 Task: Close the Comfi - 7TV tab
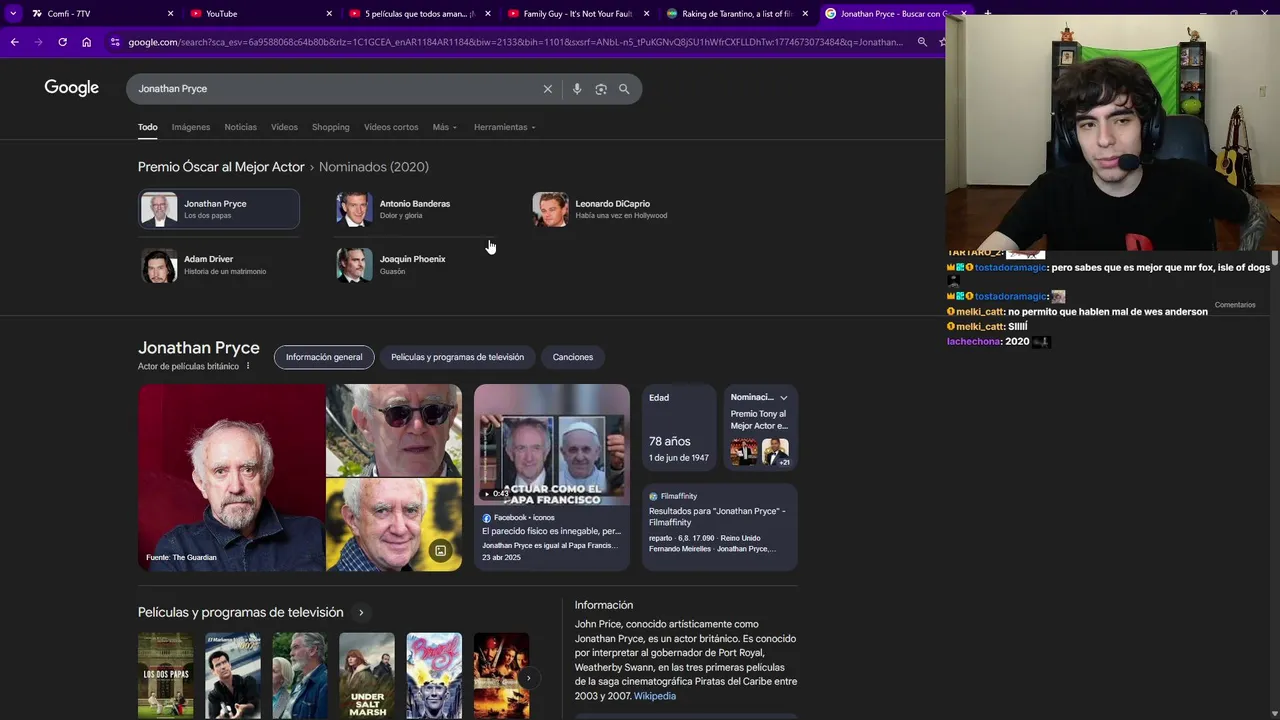click(170, 14)
